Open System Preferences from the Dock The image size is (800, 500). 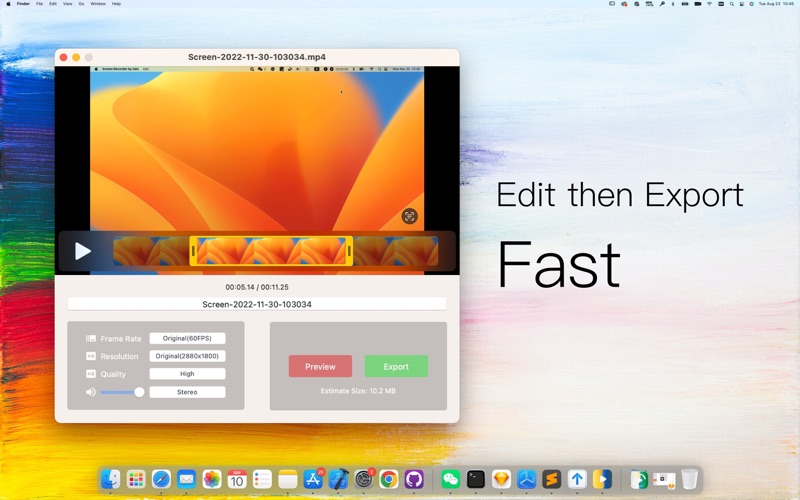[363, 480]
